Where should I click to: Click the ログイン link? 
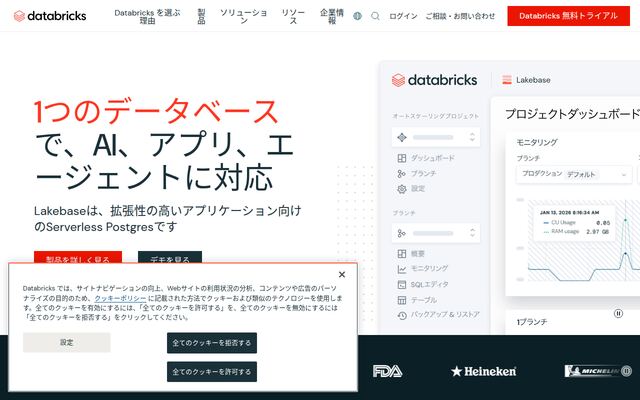pos(403,16)
